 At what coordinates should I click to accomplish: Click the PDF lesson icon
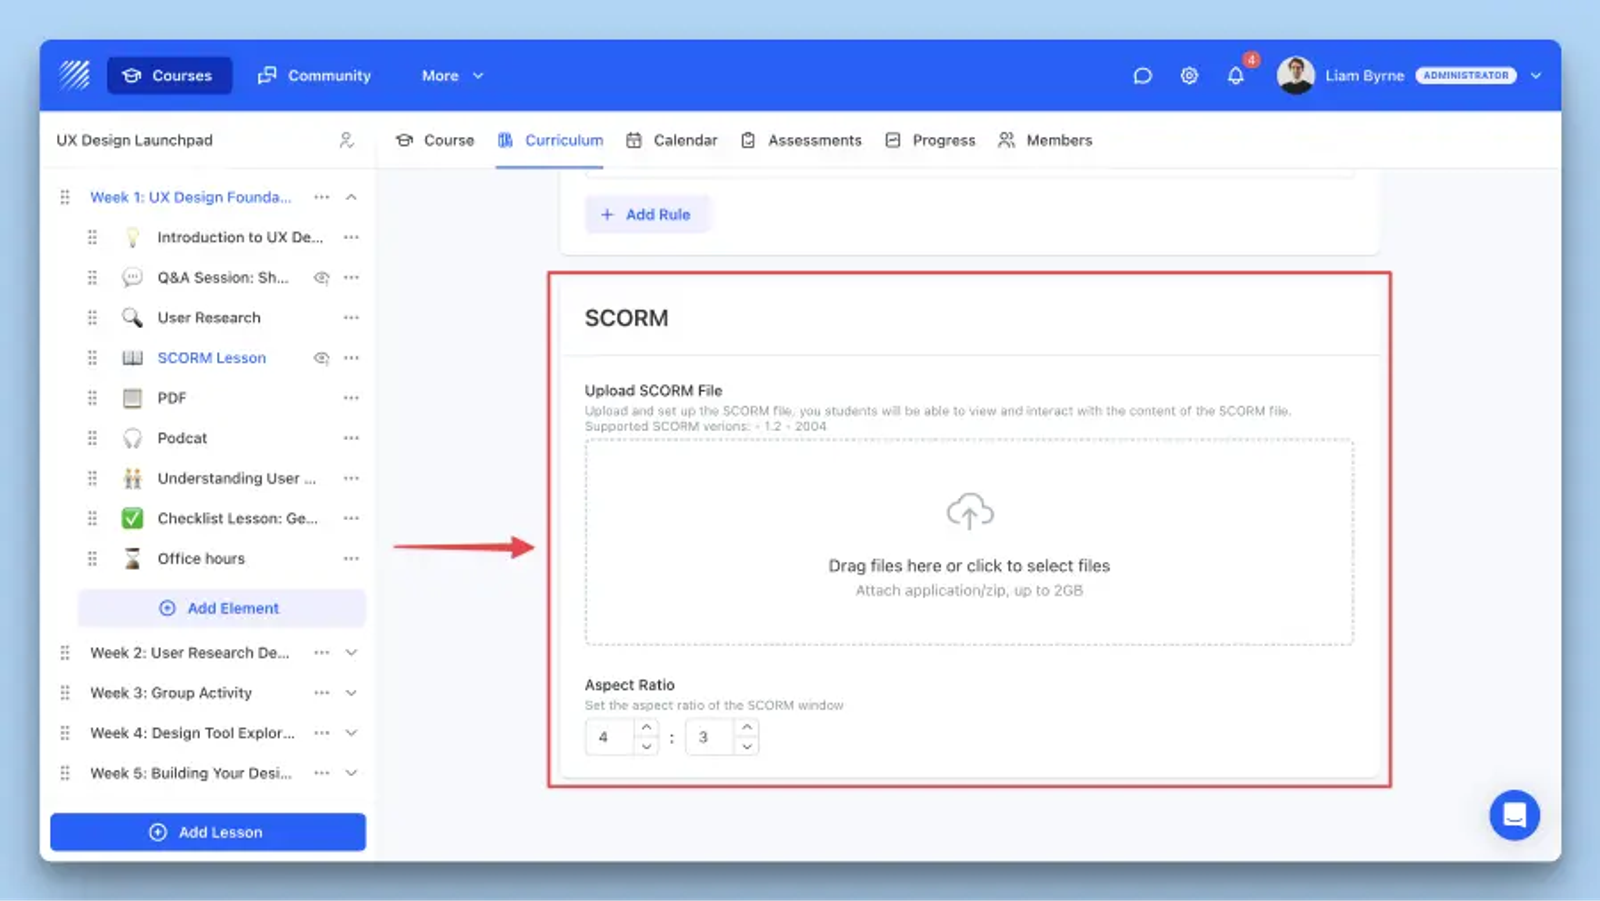[132, 398]
